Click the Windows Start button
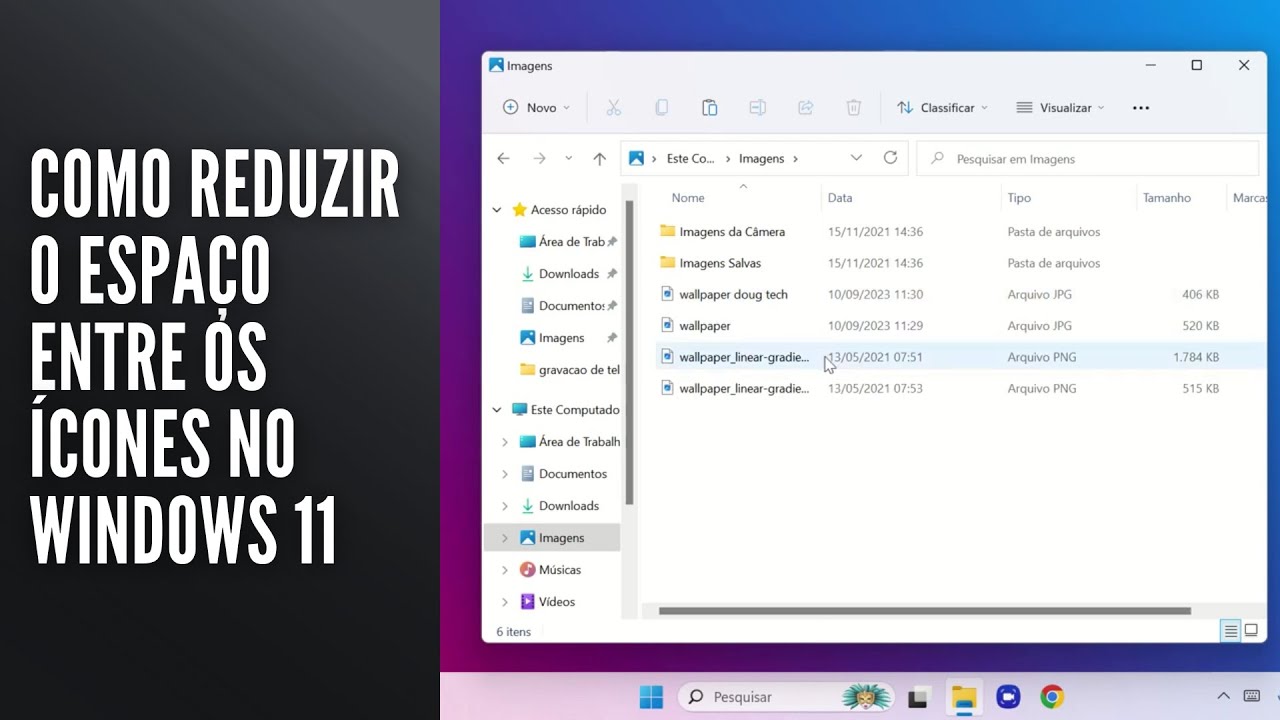Image resolution: width=1280 pixels, height=720 pixels. (x=651, y=697)
